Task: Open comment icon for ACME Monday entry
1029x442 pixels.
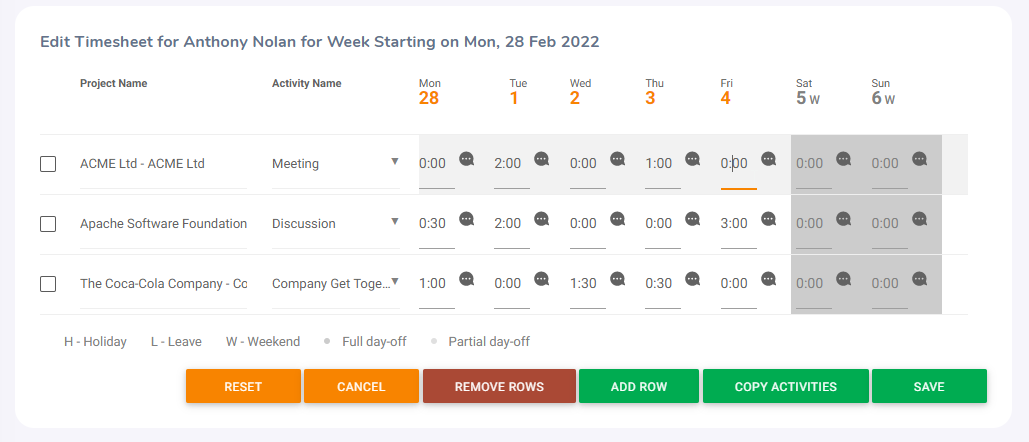Action: point(467,159)
